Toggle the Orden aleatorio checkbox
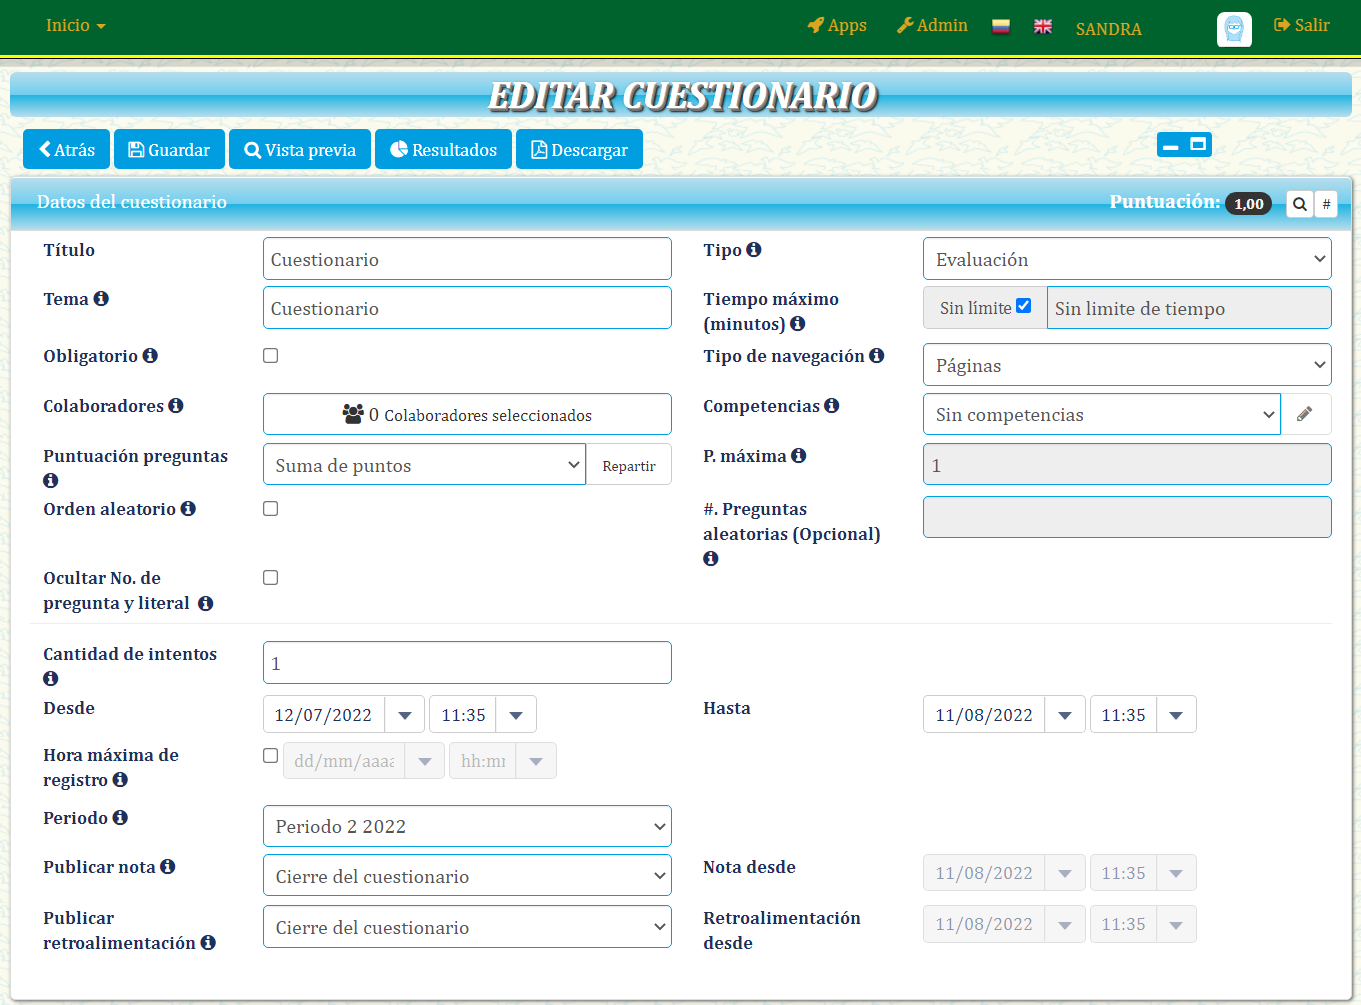Screen dimensions: 1361x1005 coord(270,509)
